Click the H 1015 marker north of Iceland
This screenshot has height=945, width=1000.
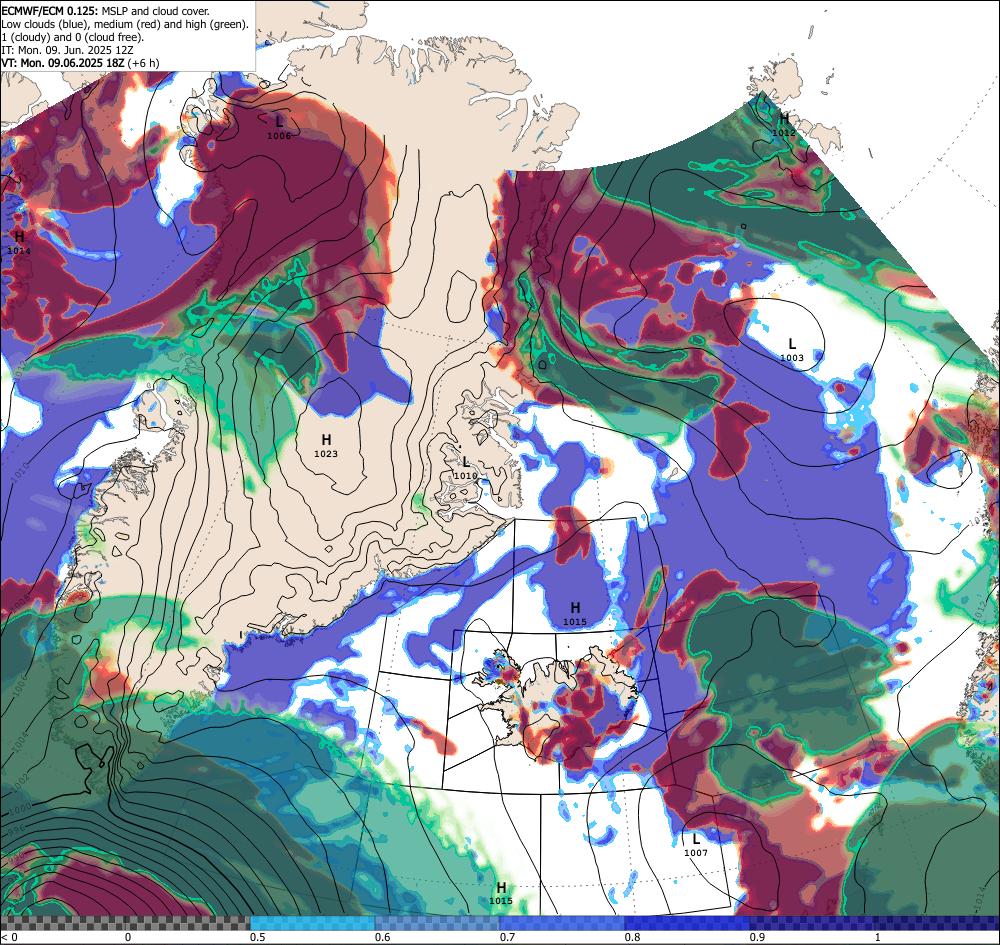pyautogui.click(x=575, y=613)
